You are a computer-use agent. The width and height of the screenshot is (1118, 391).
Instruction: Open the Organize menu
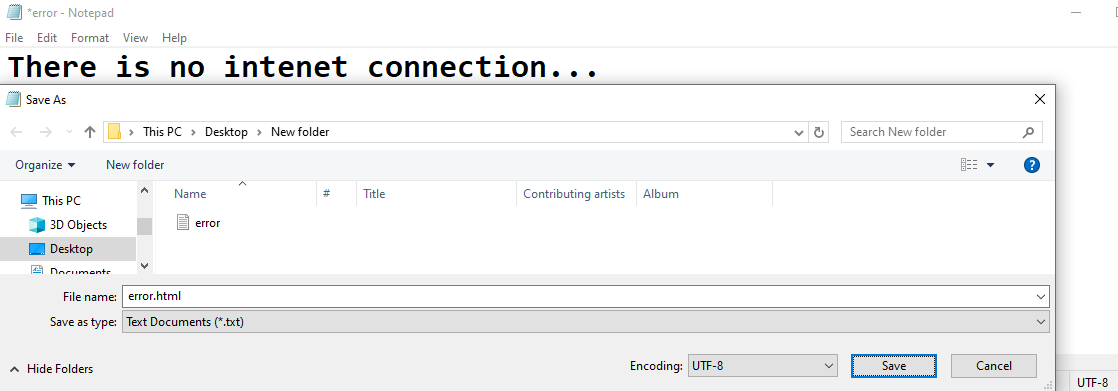[46, 165]
